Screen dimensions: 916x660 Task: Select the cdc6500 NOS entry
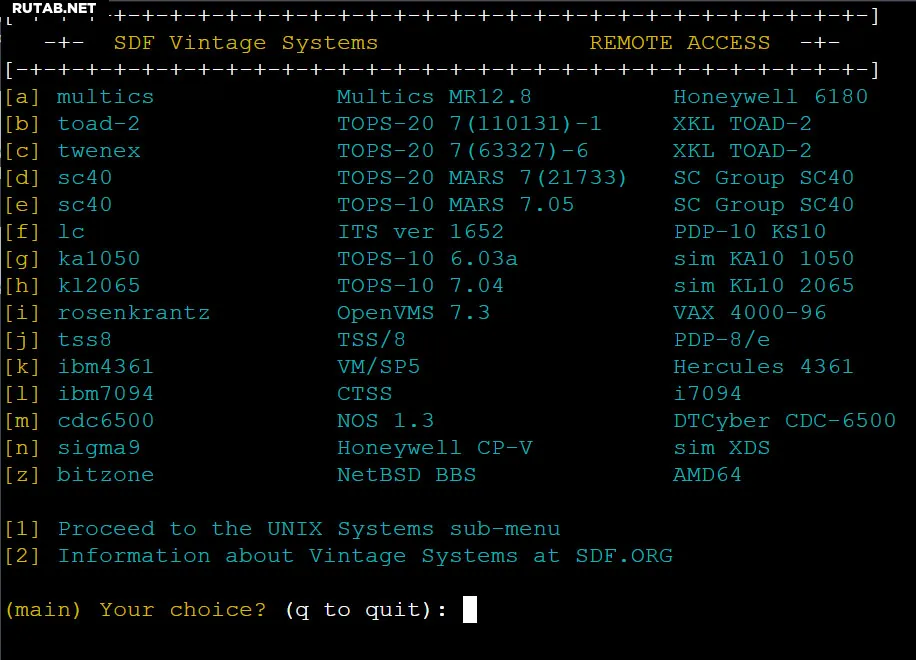[x=105, y=421]
